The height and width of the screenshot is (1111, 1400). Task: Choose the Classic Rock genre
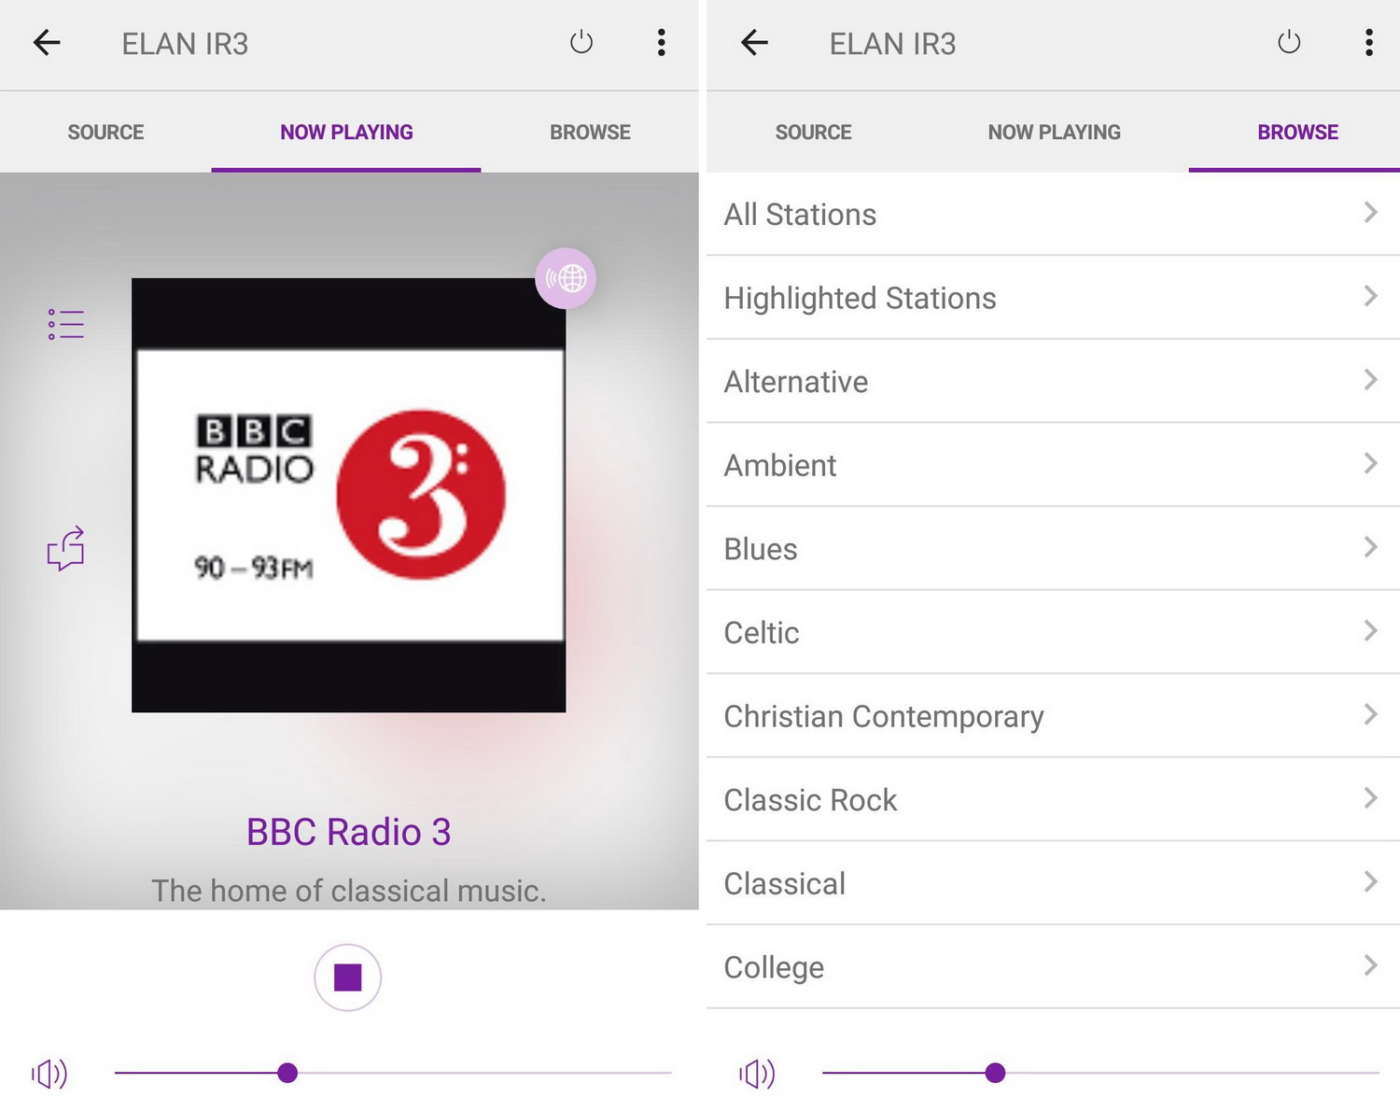pos(1053,800)
